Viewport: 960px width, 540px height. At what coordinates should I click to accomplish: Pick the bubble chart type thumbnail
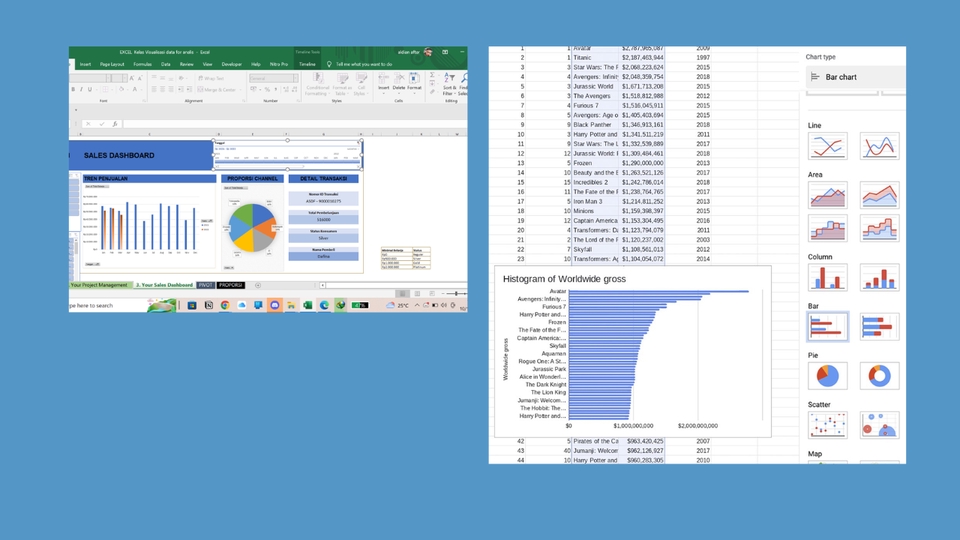tap(879, 425)
